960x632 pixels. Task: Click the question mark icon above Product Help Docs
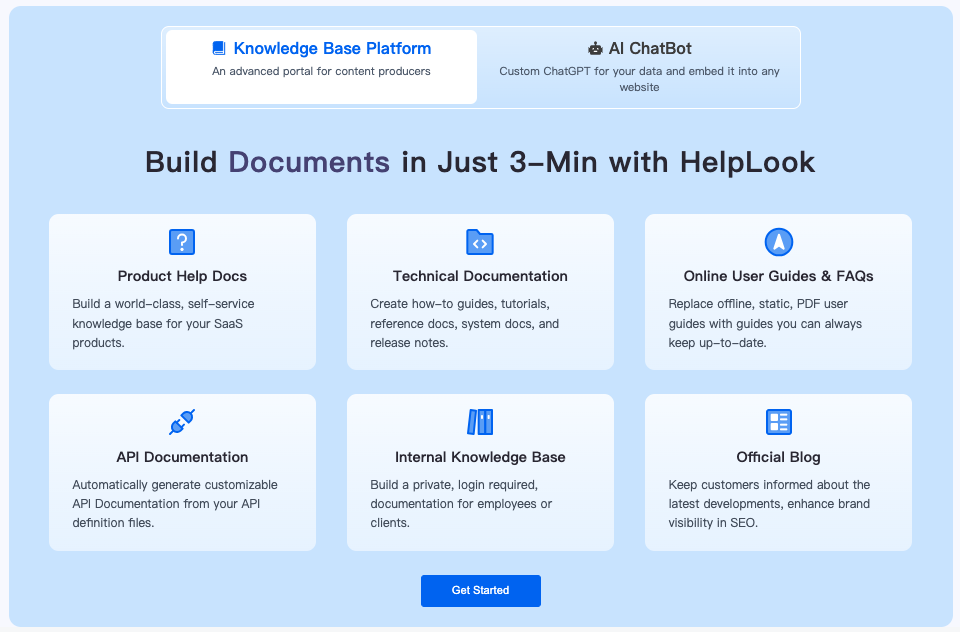point(181,241)
